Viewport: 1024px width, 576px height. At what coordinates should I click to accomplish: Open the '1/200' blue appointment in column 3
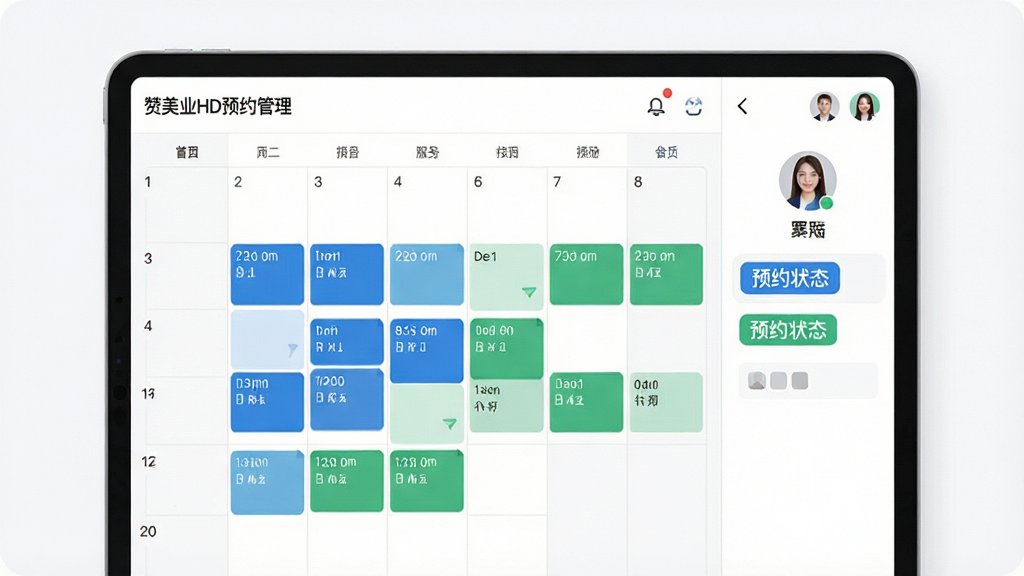point(347,400)
